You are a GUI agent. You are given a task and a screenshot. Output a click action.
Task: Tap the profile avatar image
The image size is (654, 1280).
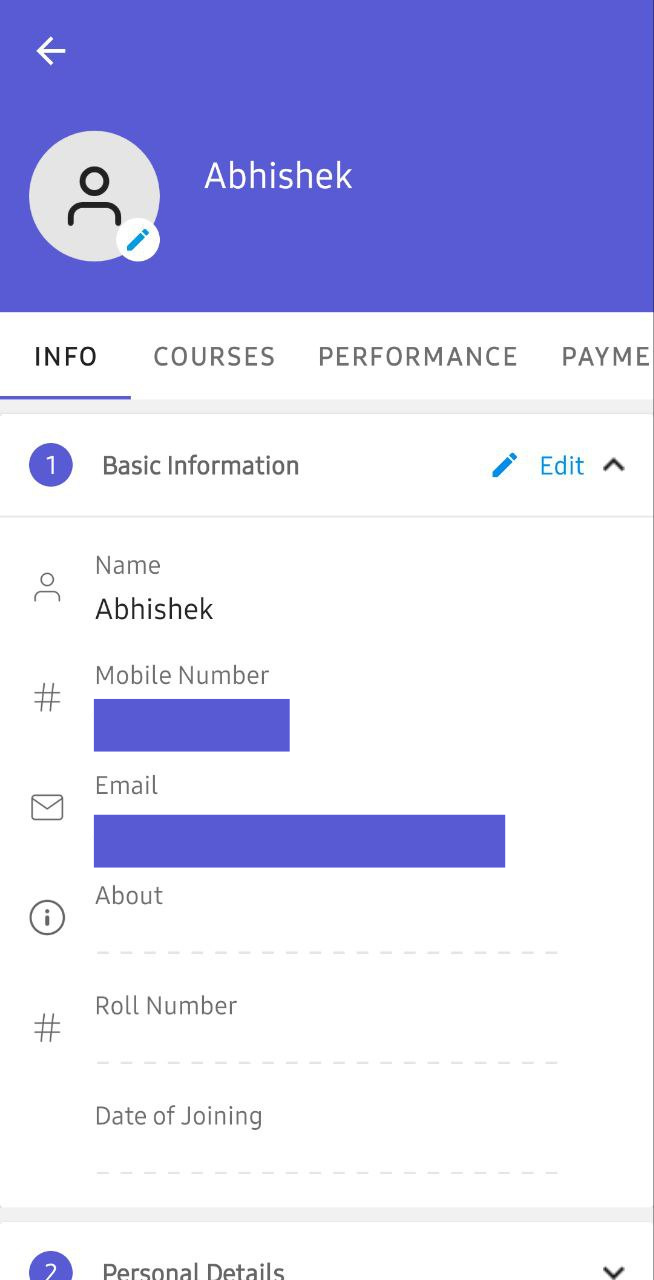coord(90,194)
